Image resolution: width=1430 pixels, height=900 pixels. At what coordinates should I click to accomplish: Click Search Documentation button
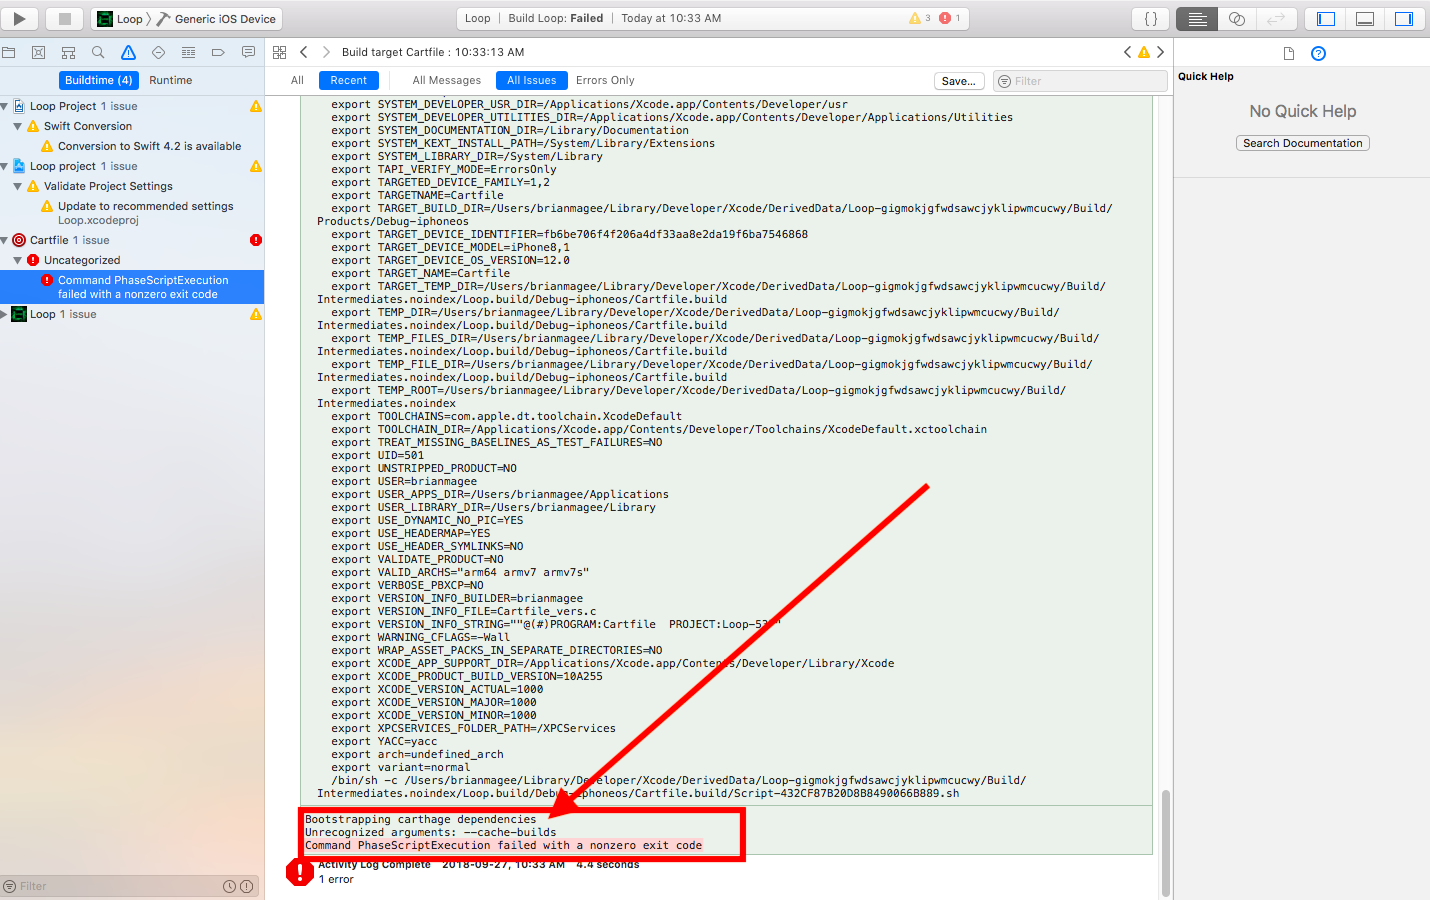point(1303,143)
